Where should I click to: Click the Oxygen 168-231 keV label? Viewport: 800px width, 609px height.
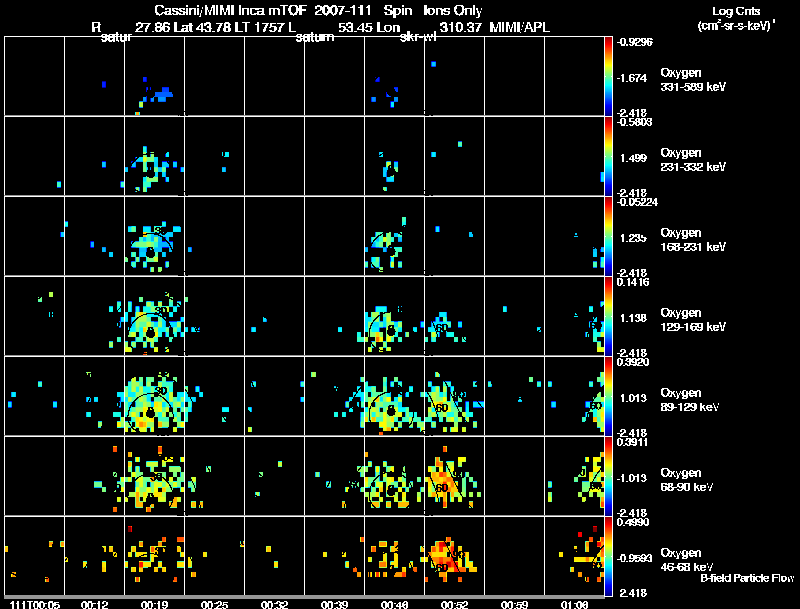pos(693,240)
